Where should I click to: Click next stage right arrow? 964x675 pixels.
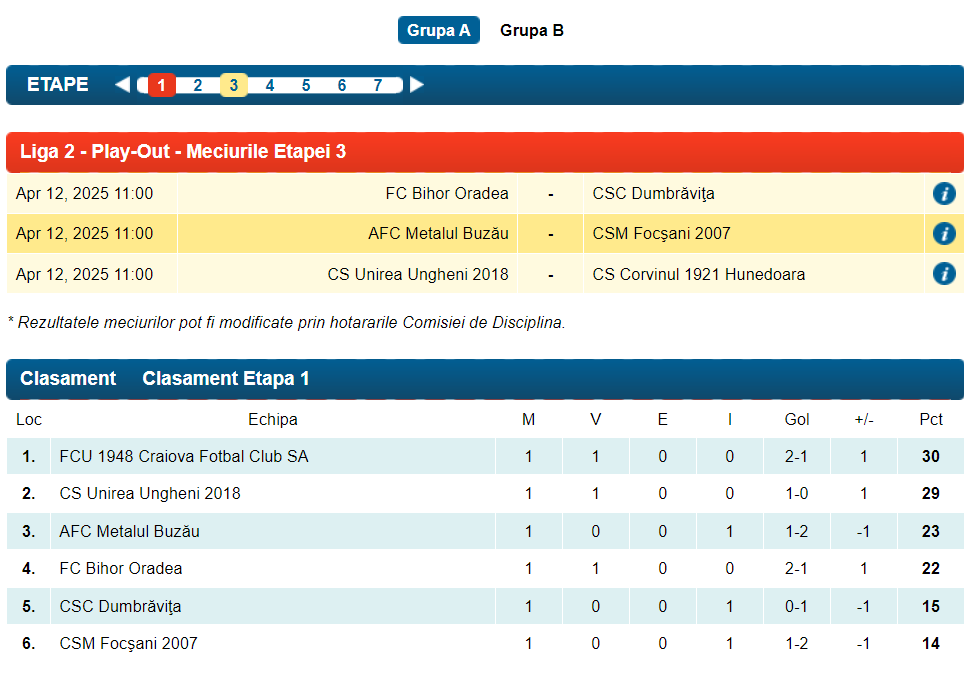point(417,85)
